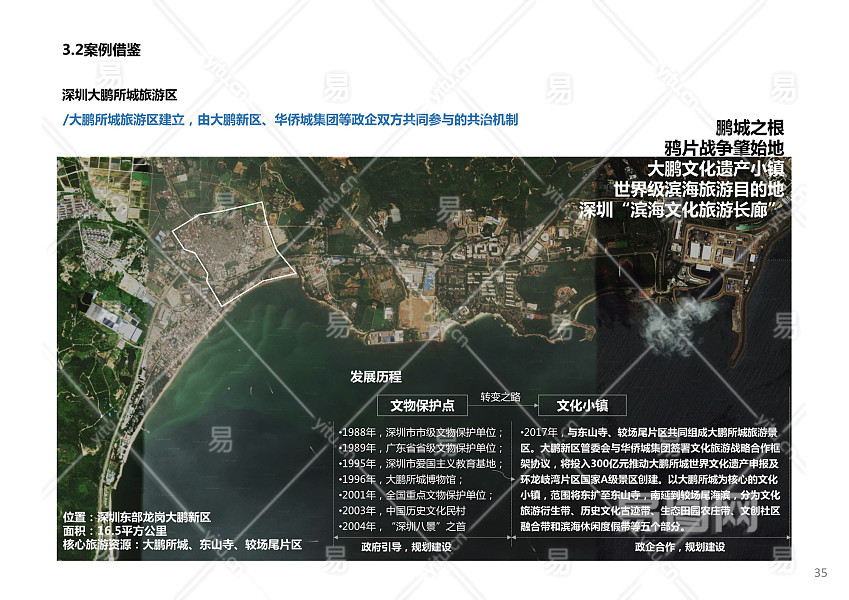Select the 2001年 全国重点文物保护单位 entry
The height and width of the screenshot is (600, 849).
pos(415,495)
